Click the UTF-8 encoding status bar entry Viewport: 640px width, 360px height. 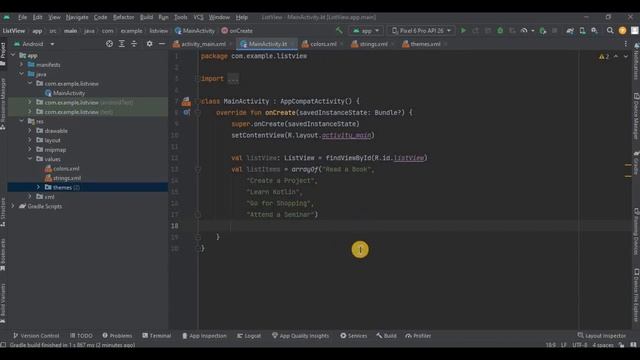(579, 345)
